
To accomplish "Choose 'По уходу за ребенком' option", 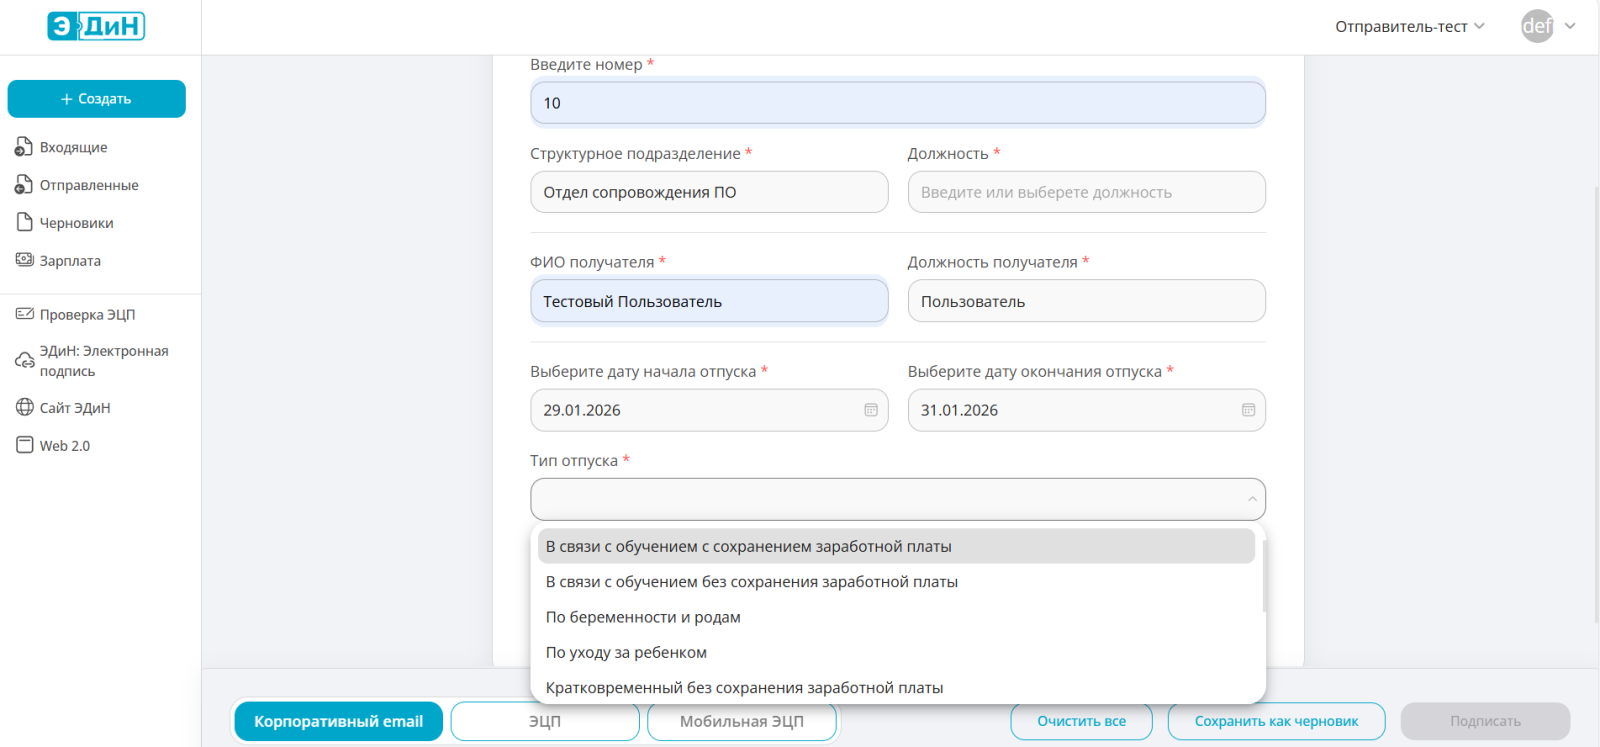I will tap(626, 652).
